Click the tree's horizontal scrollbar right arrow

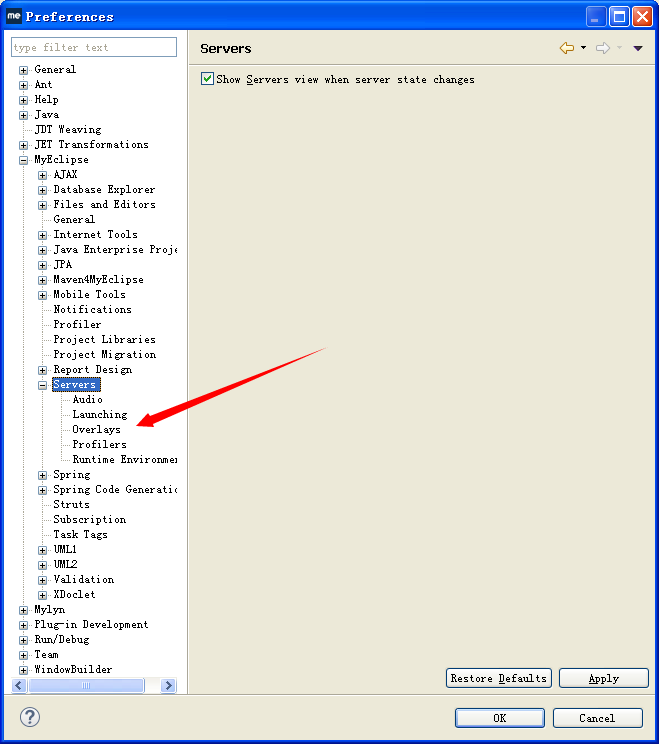coord(168,686)
